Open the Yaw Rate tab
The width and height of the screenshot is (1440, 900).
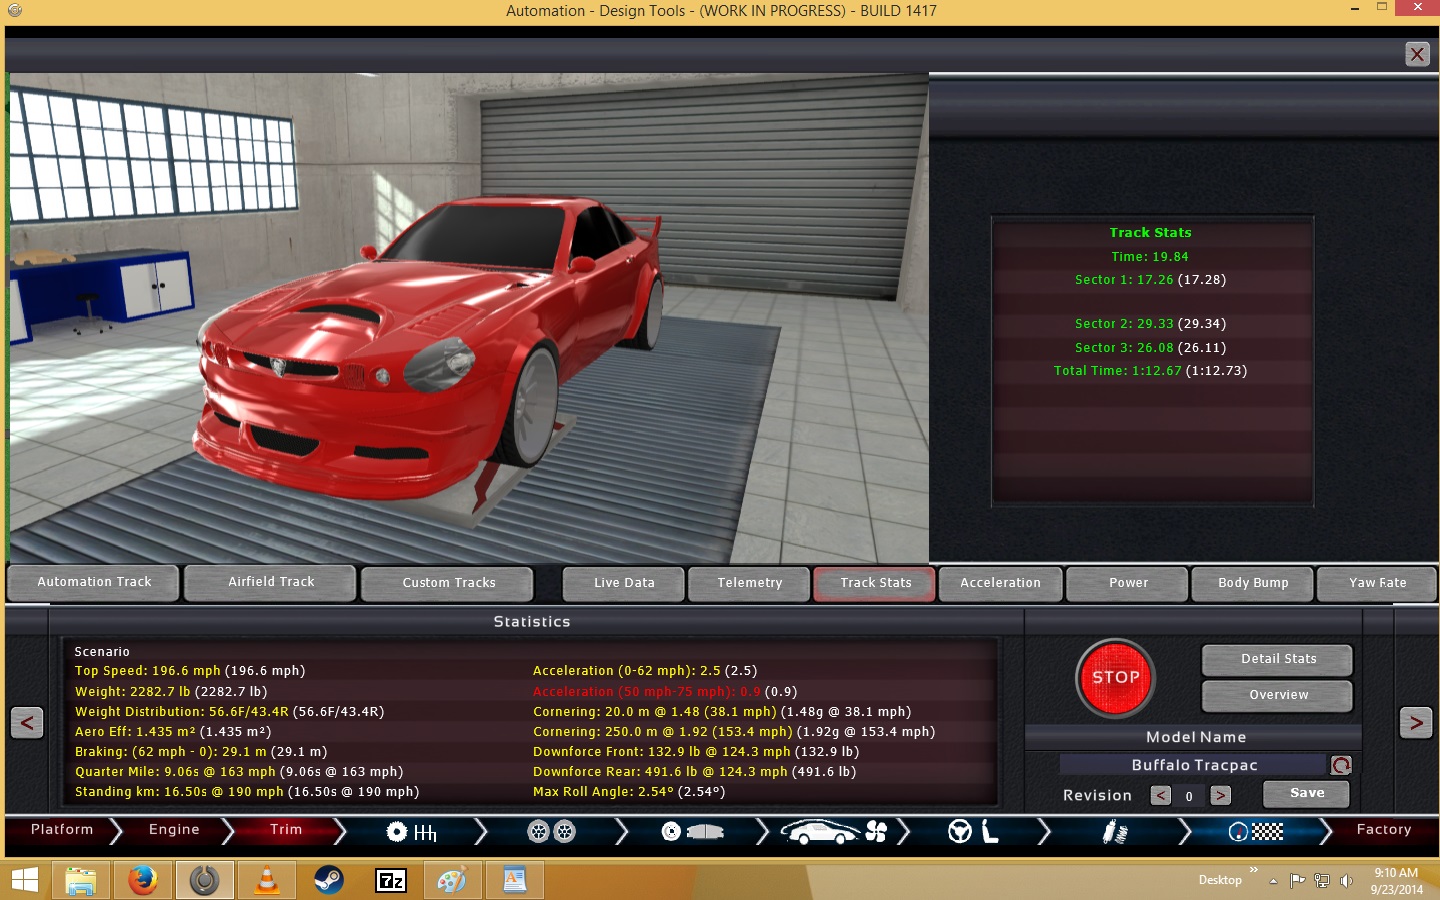pos(1378,583)
